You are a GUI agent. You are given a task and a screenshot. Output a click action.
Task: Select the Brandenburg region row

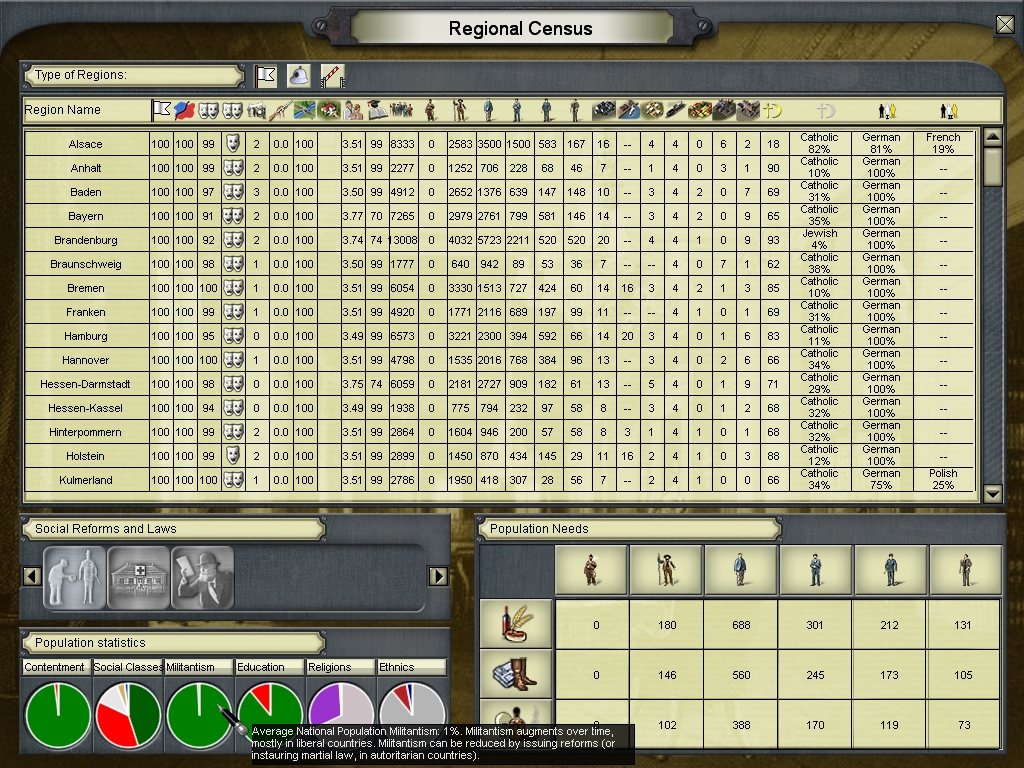tap(86, 240)
